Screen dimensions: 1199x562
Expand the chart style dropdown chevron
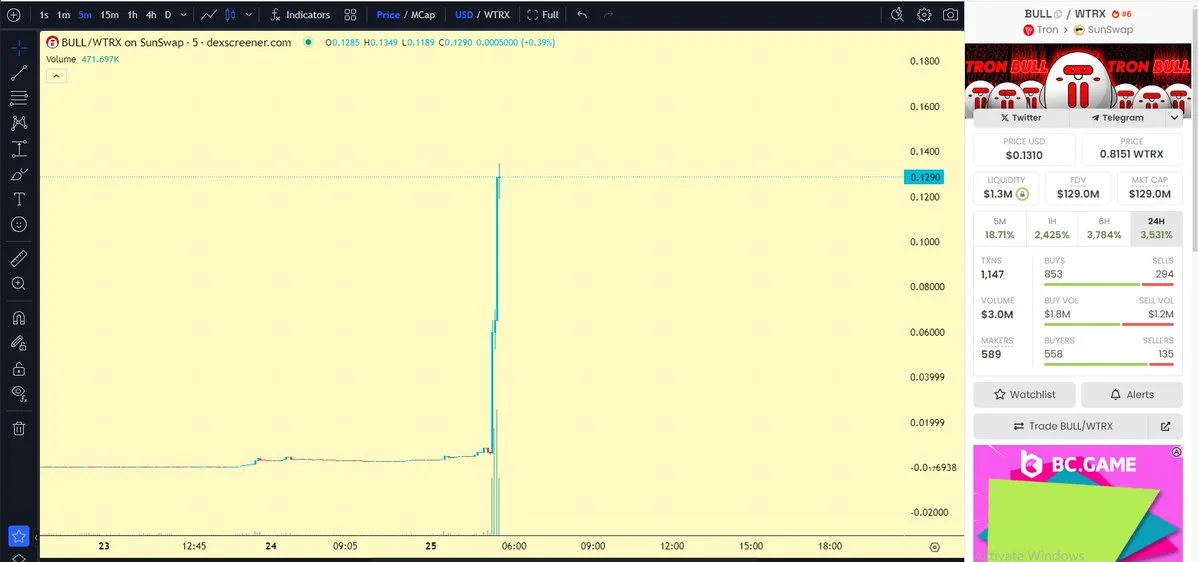click(249, 15)
